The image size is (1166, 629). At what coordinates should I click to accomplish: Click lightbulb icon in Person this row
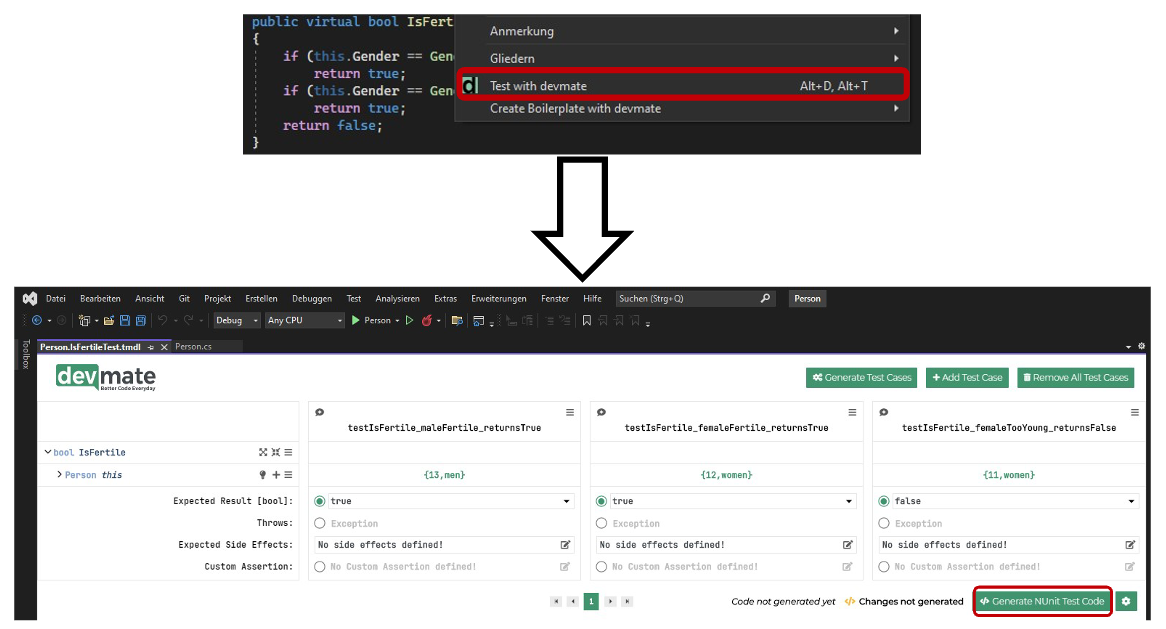262,474
